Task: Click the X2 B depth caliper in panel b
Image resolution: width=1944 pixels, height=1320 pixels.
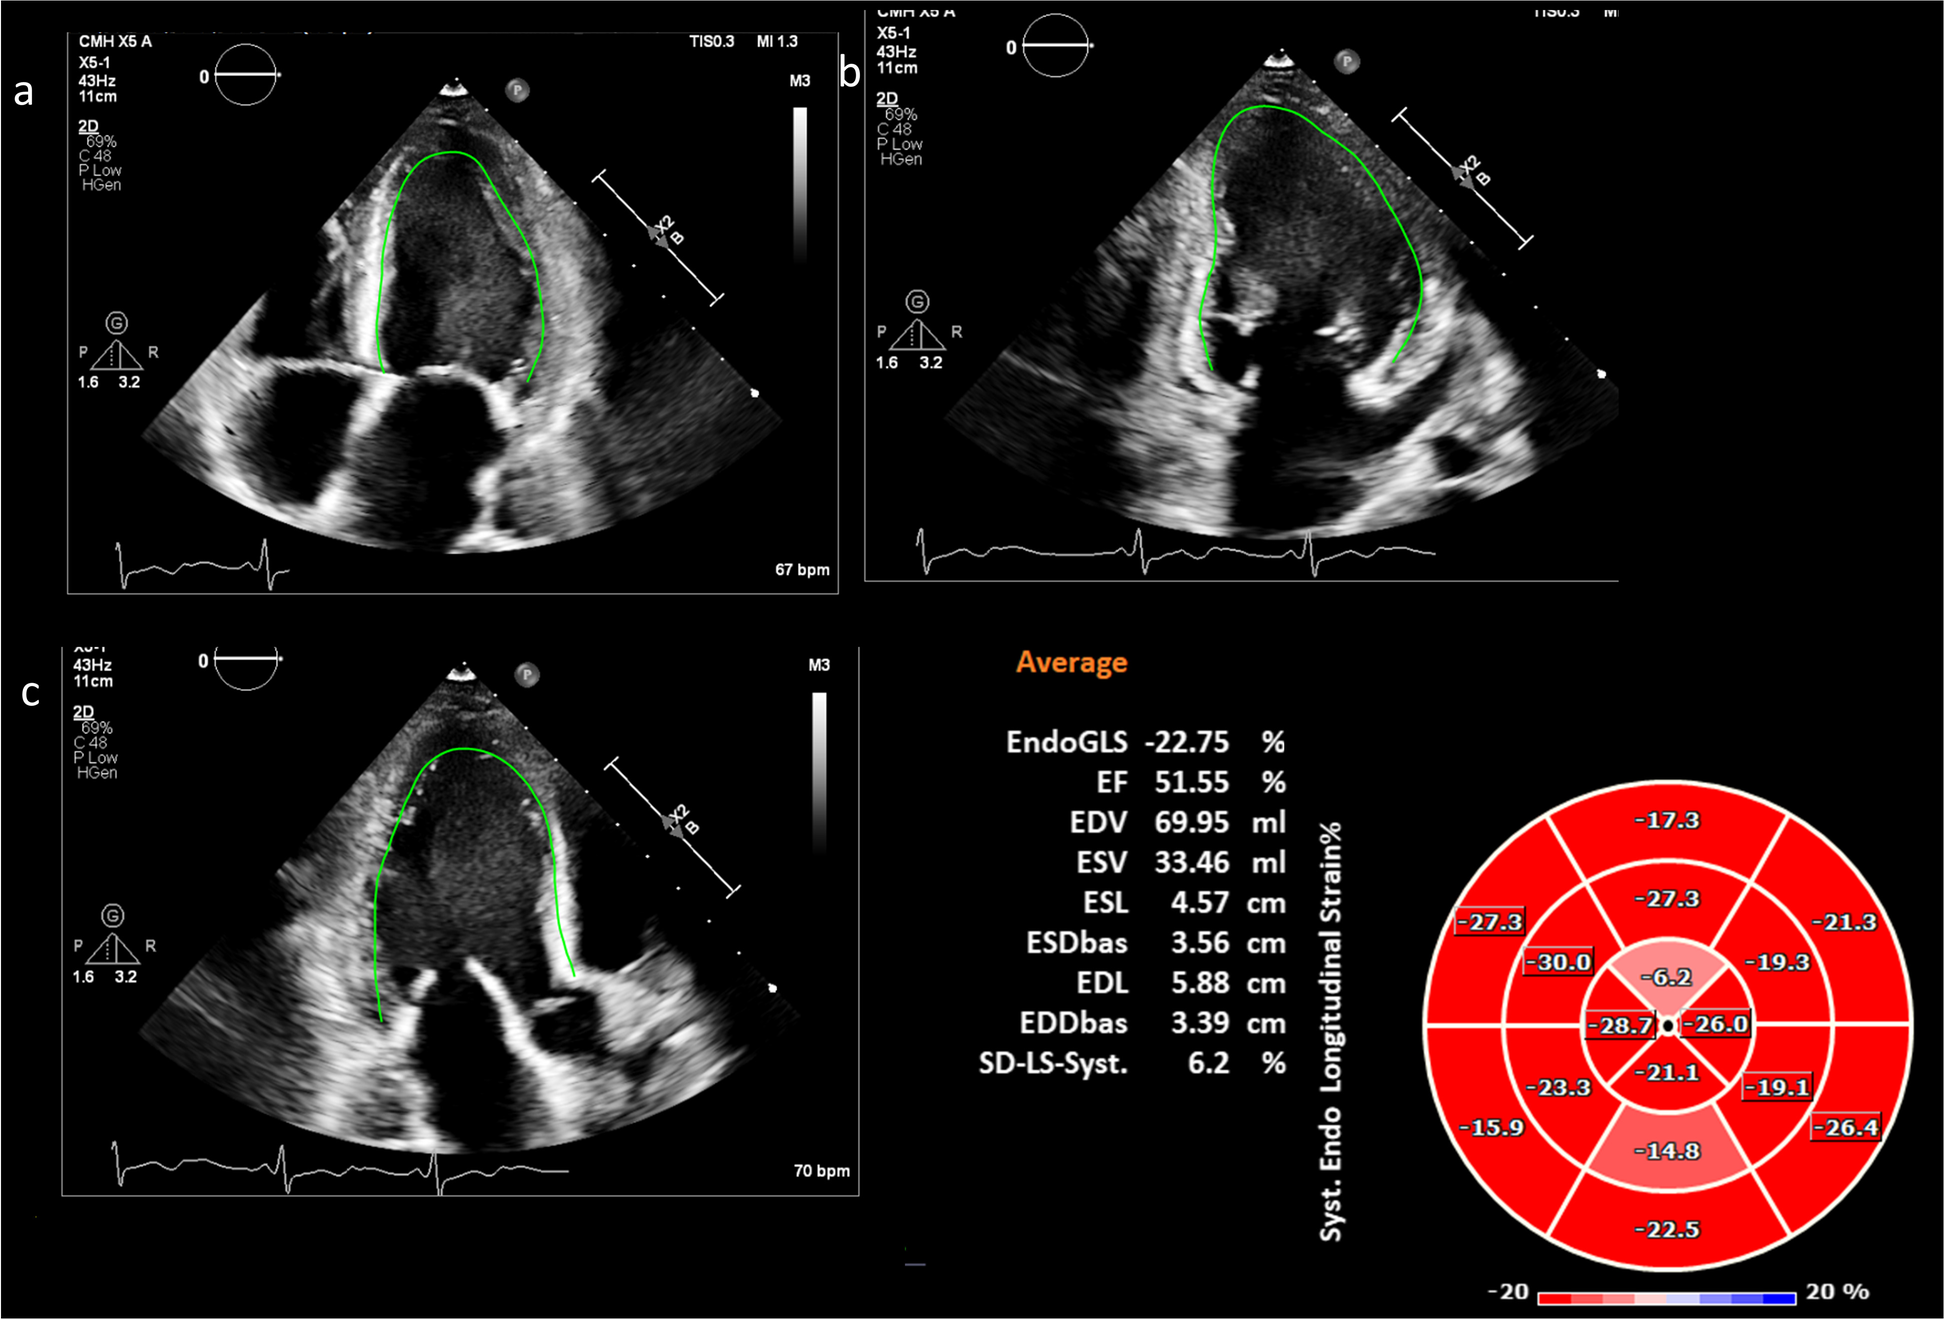Action: (1463, 177)
